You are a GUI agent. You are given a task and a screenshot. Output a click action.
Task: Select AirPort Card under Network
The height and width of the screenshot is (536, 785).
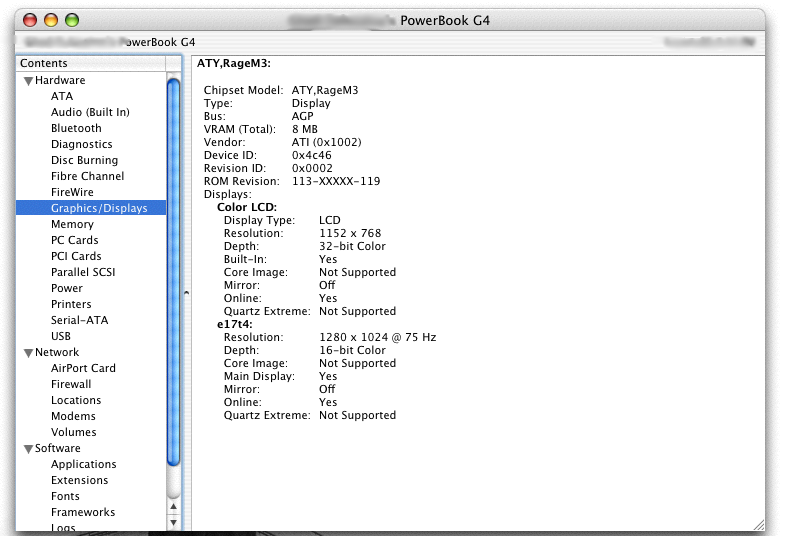pos(83,368)
